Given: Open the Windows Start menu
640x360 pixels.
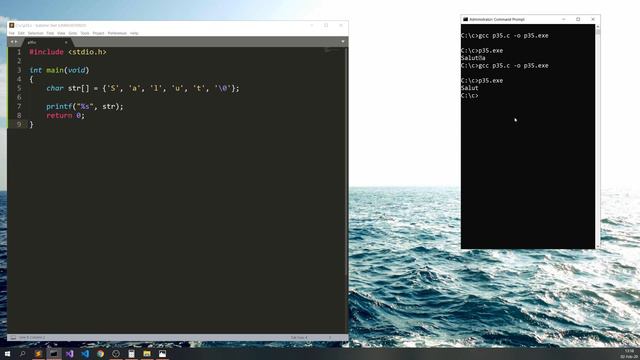Looking at the screenshot, I should point(7,354).
